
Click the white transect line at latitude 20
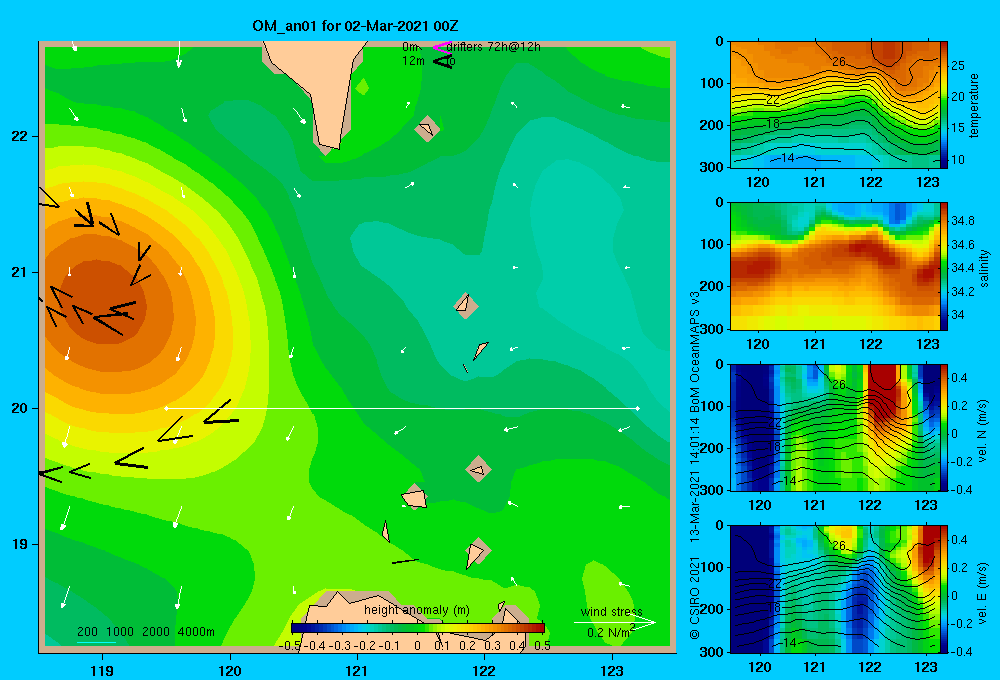click(x=402, y=408)
